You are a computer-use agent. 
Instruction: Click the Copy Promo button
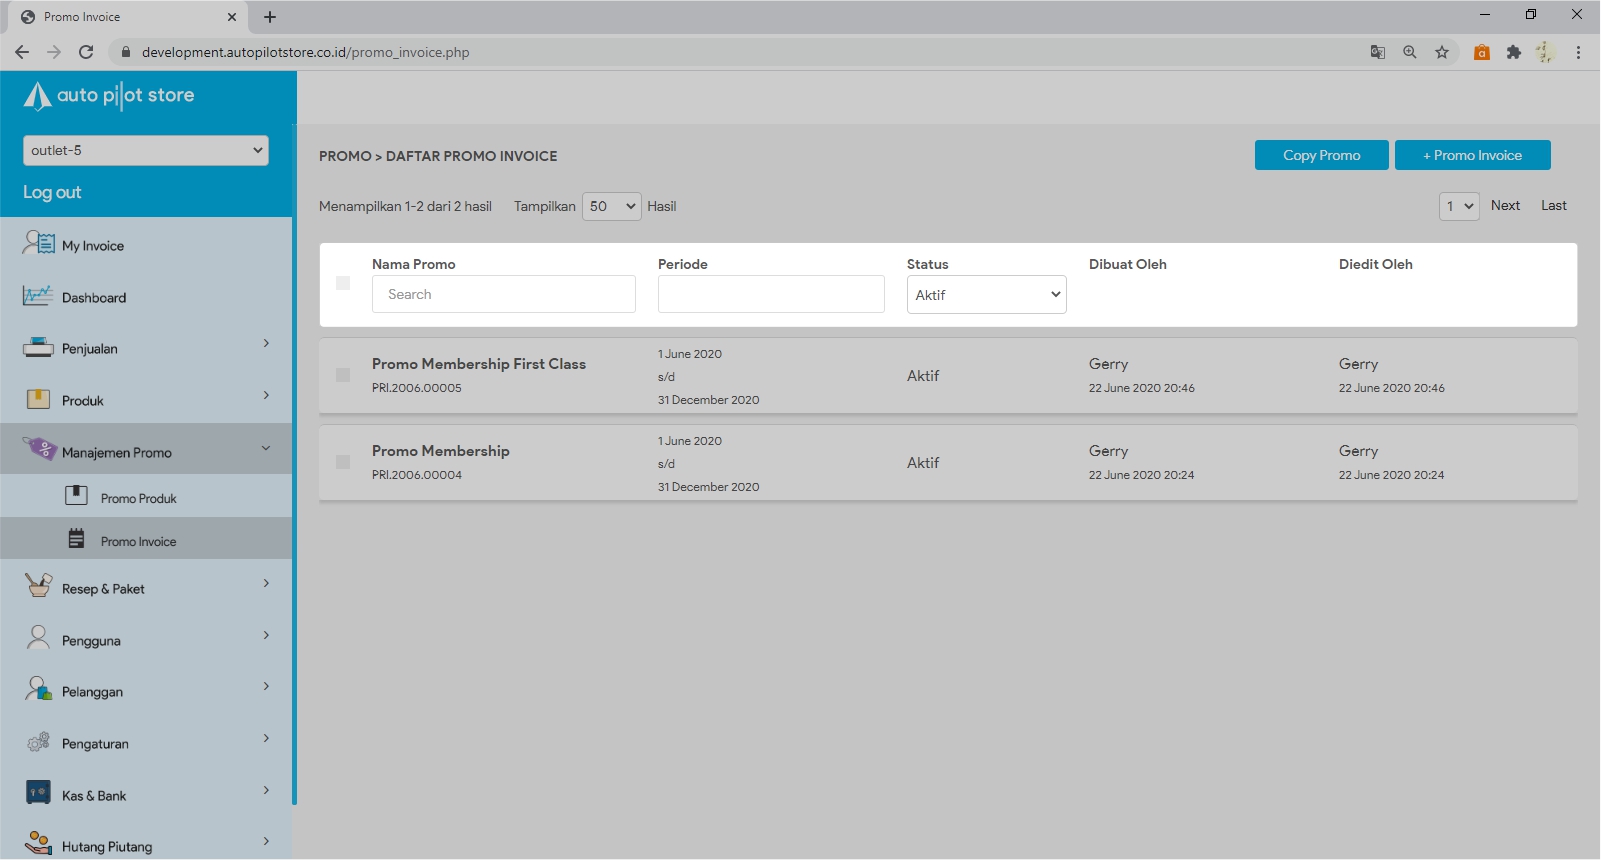pyautogui.click(x=1321, y=155)
